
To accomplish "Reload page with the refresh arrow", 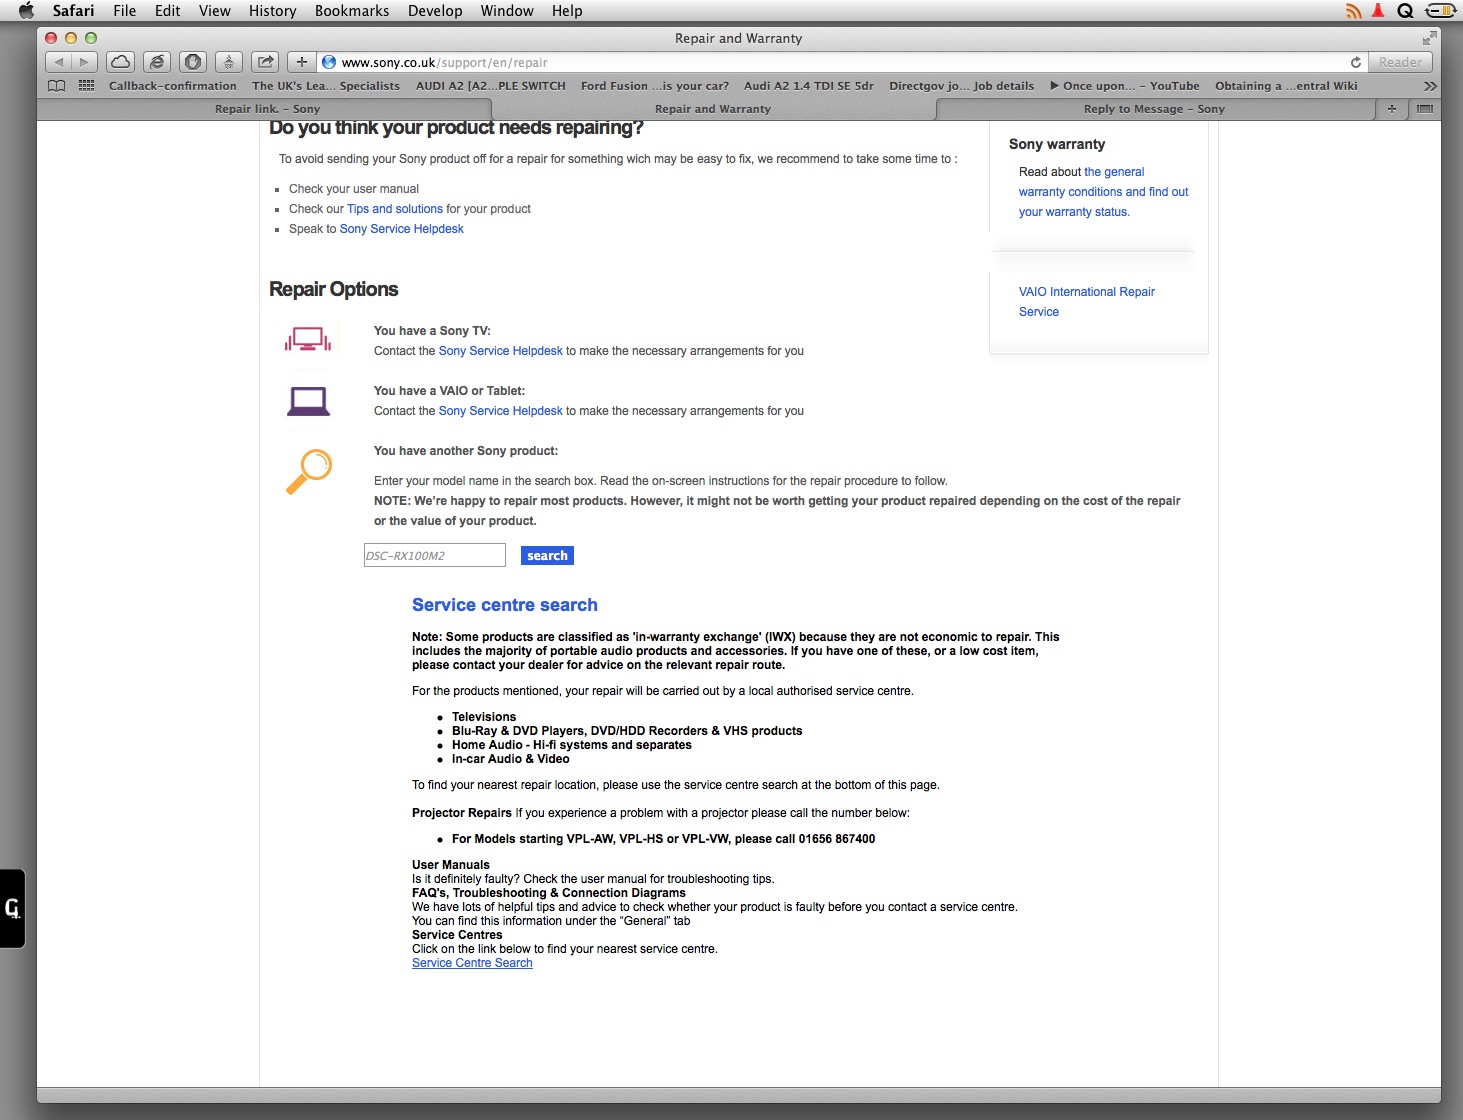I will click(1355, 62).
